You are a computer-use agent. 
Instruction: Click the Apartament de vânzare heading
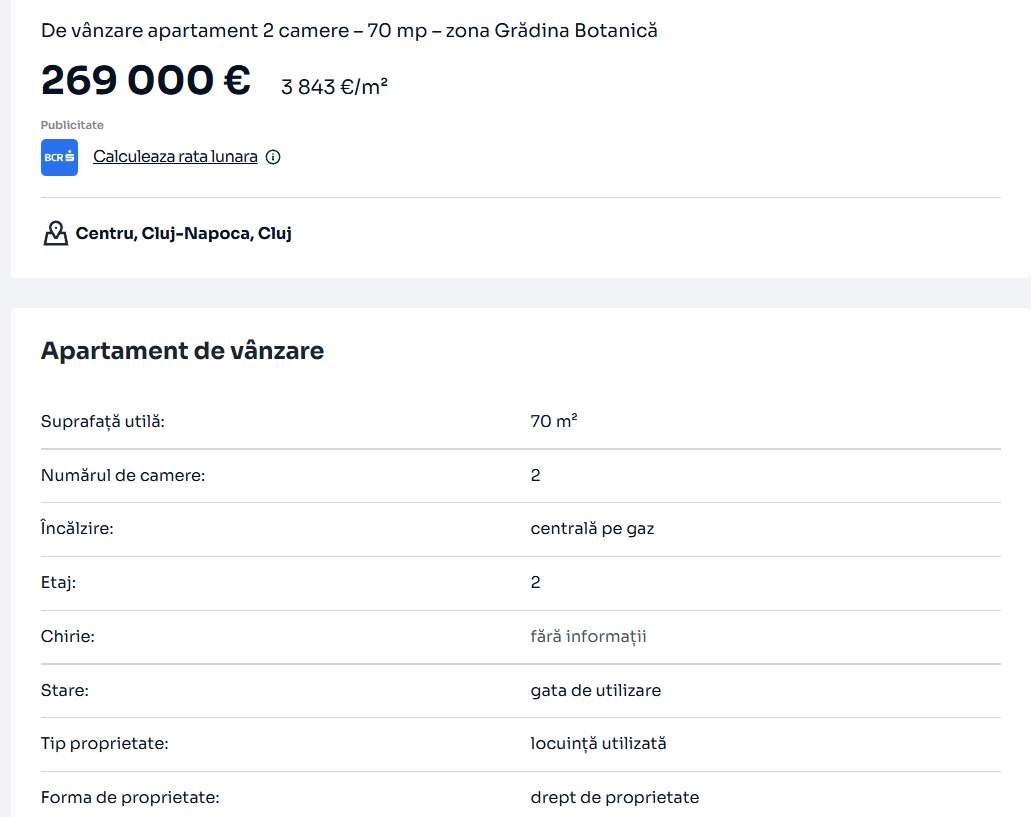182,351
